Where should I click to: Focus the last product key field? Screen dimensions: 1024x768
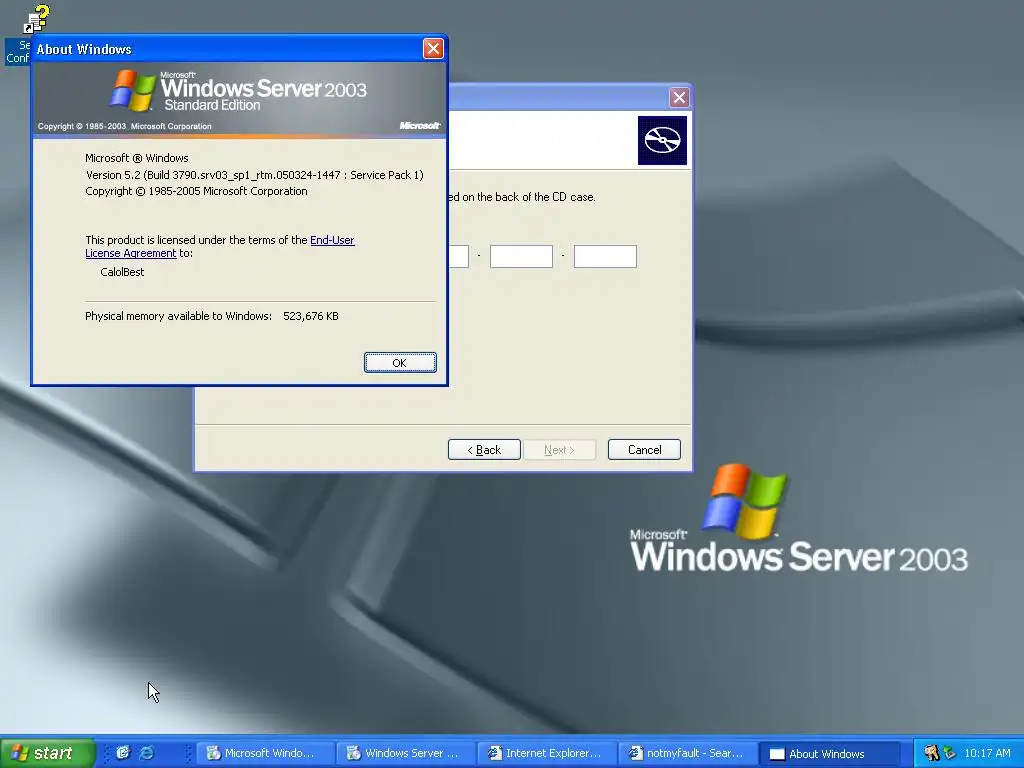pyautogui.click(x=605, y=256)
